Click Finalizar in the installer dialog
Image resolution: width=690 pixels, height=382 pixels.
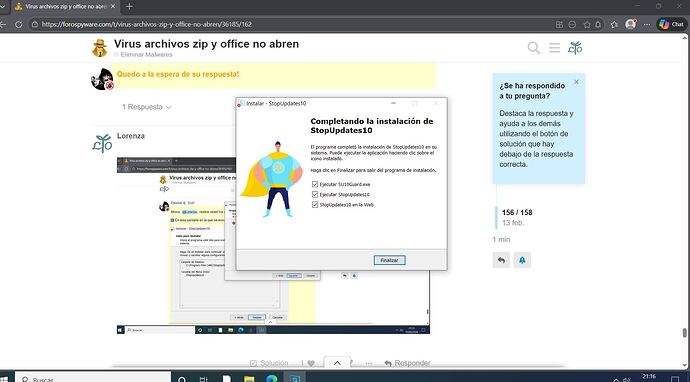(x=389, y=260)
